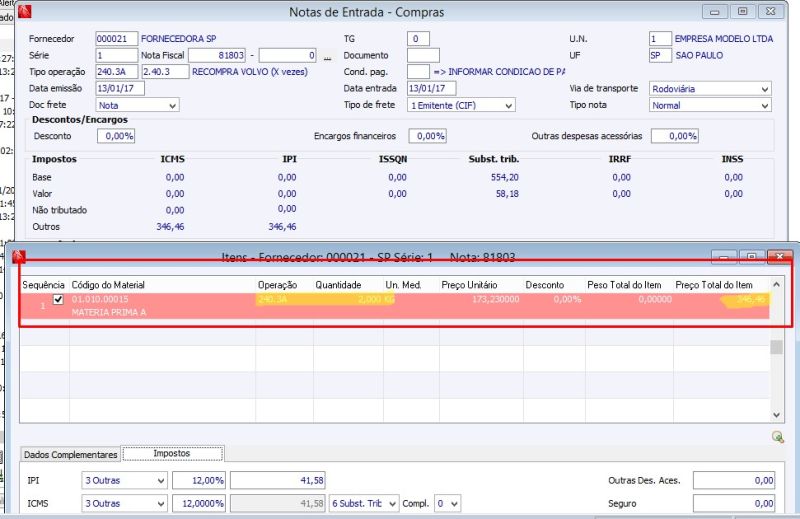Click the magnifier search icon below the items grid
The height and width of the screenshot is (519, 800).
777,436
